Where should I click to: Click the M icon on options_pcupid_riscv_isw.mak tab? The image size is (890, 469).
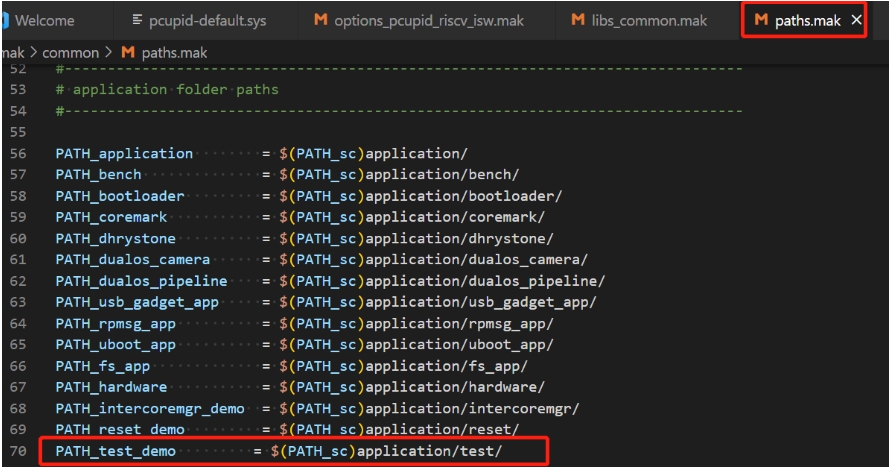click(321, 20)
